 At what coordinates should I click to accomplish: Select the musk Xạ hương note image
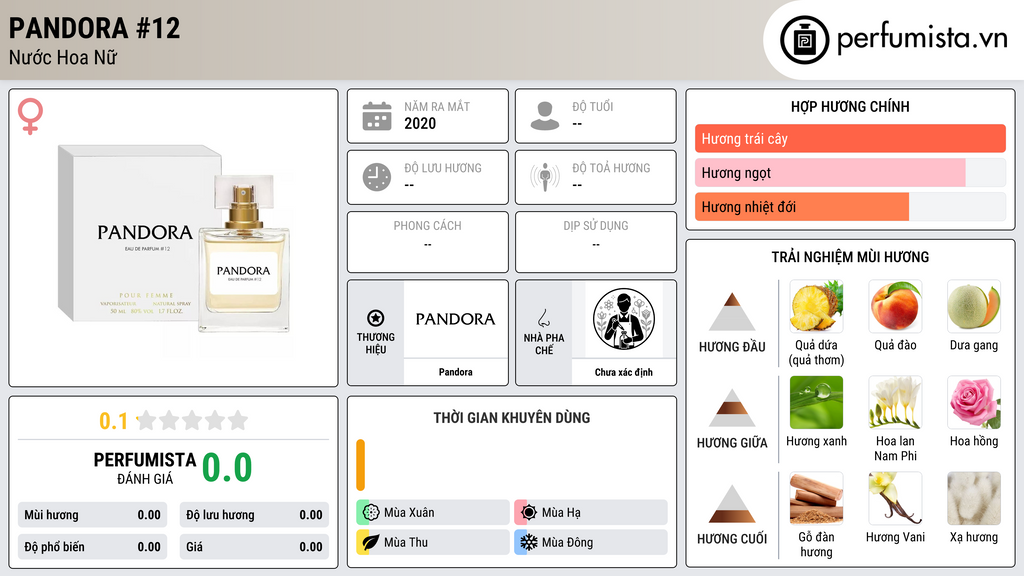tap(974, 498)
